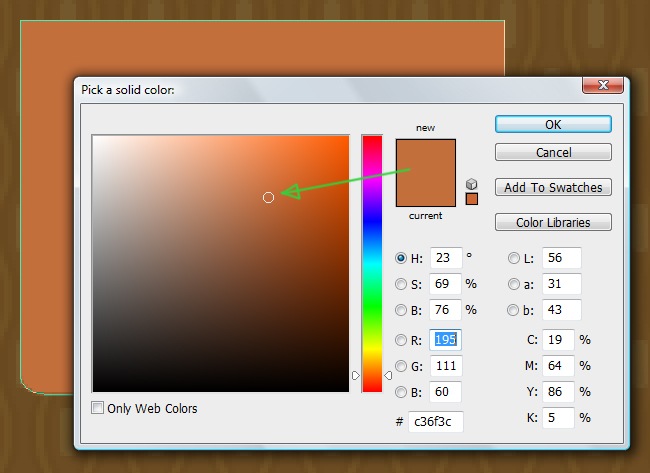Select the Lab b channel radio button
Screen dimensions: 650x473
point(514,311)
